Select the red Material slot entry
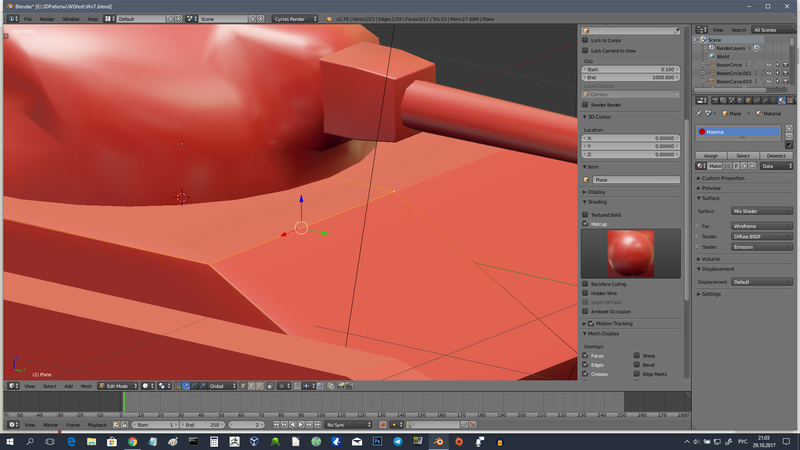Screen dimensions: 800x450 click(x=738, y=132)
